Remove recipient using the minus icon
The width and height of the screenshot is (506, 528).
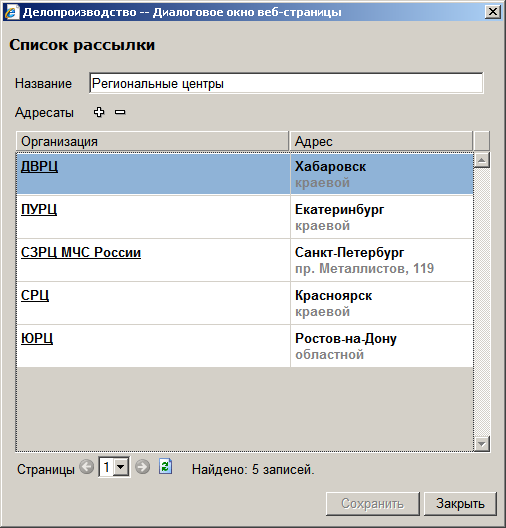click(x=120, y=112)
